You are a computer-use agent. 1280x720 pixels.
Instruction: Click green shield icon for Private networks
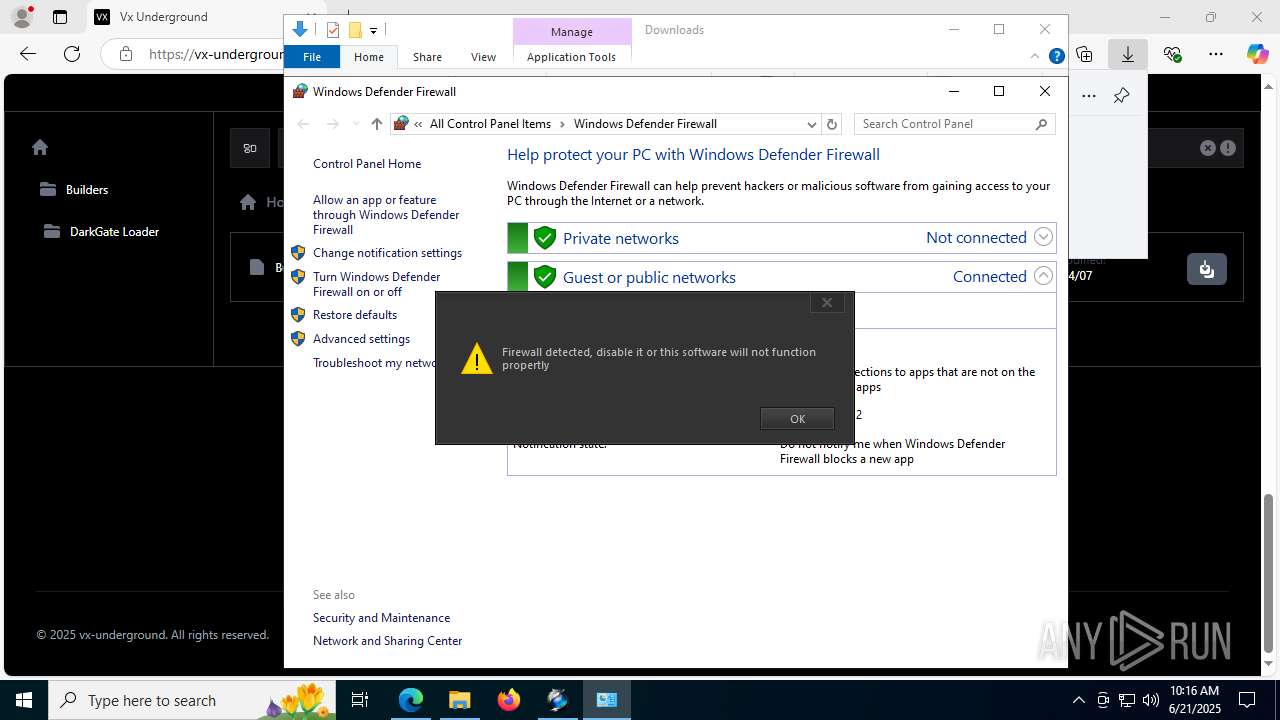click(545, 238)
